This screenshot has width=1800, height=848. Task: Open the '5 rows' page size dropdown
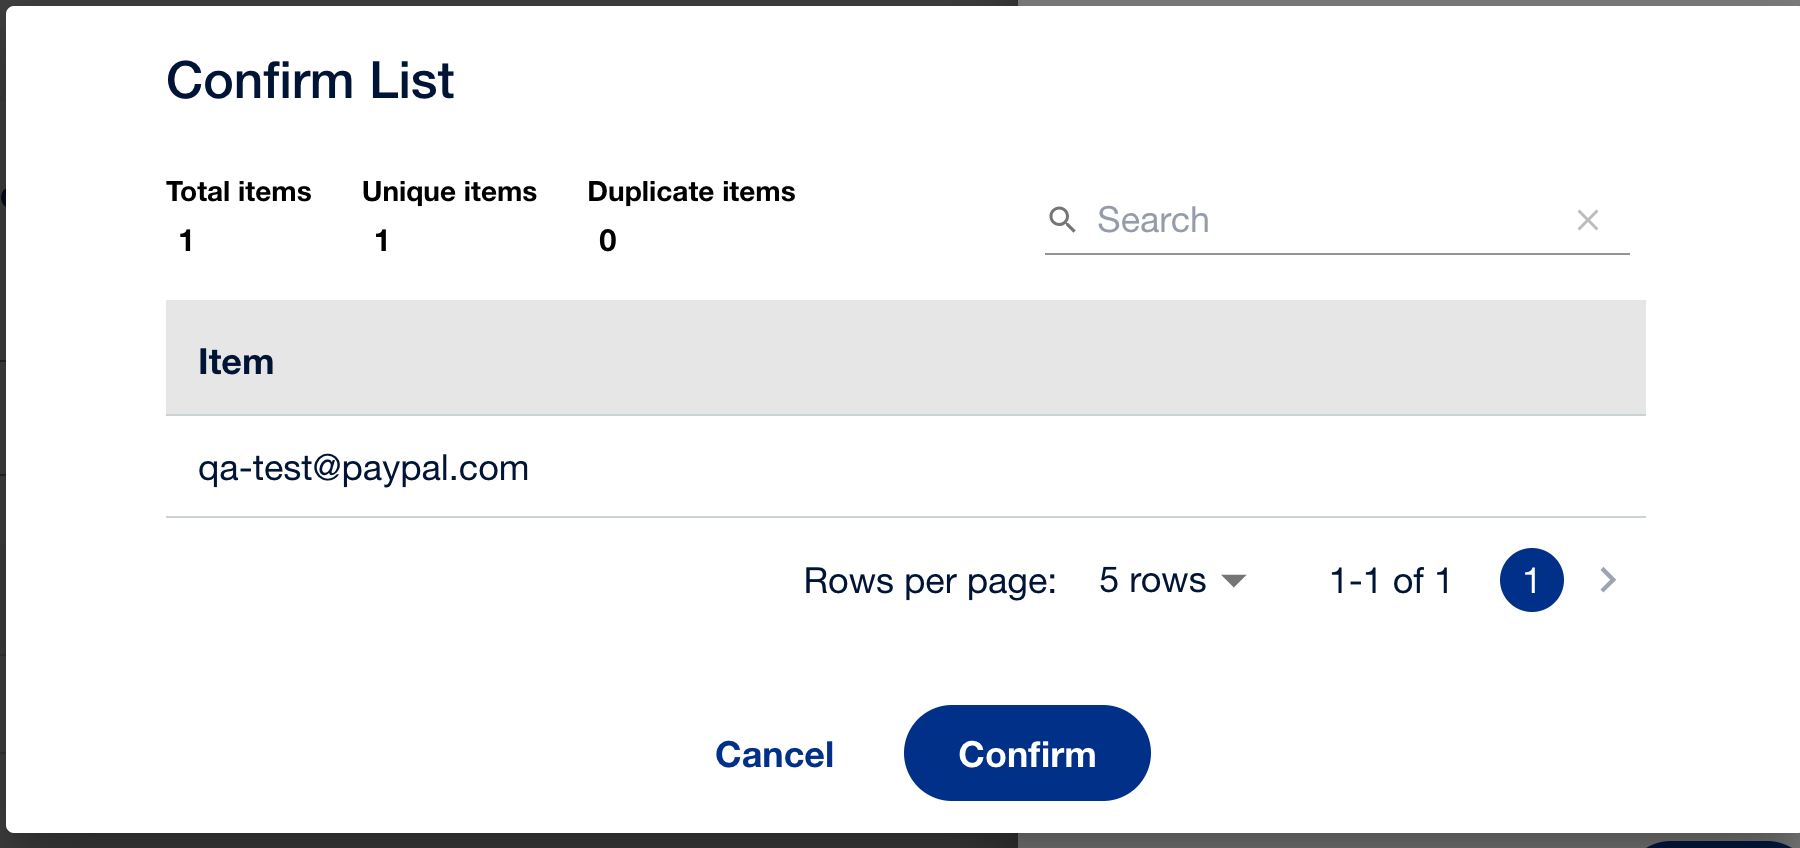point(1171,580)
